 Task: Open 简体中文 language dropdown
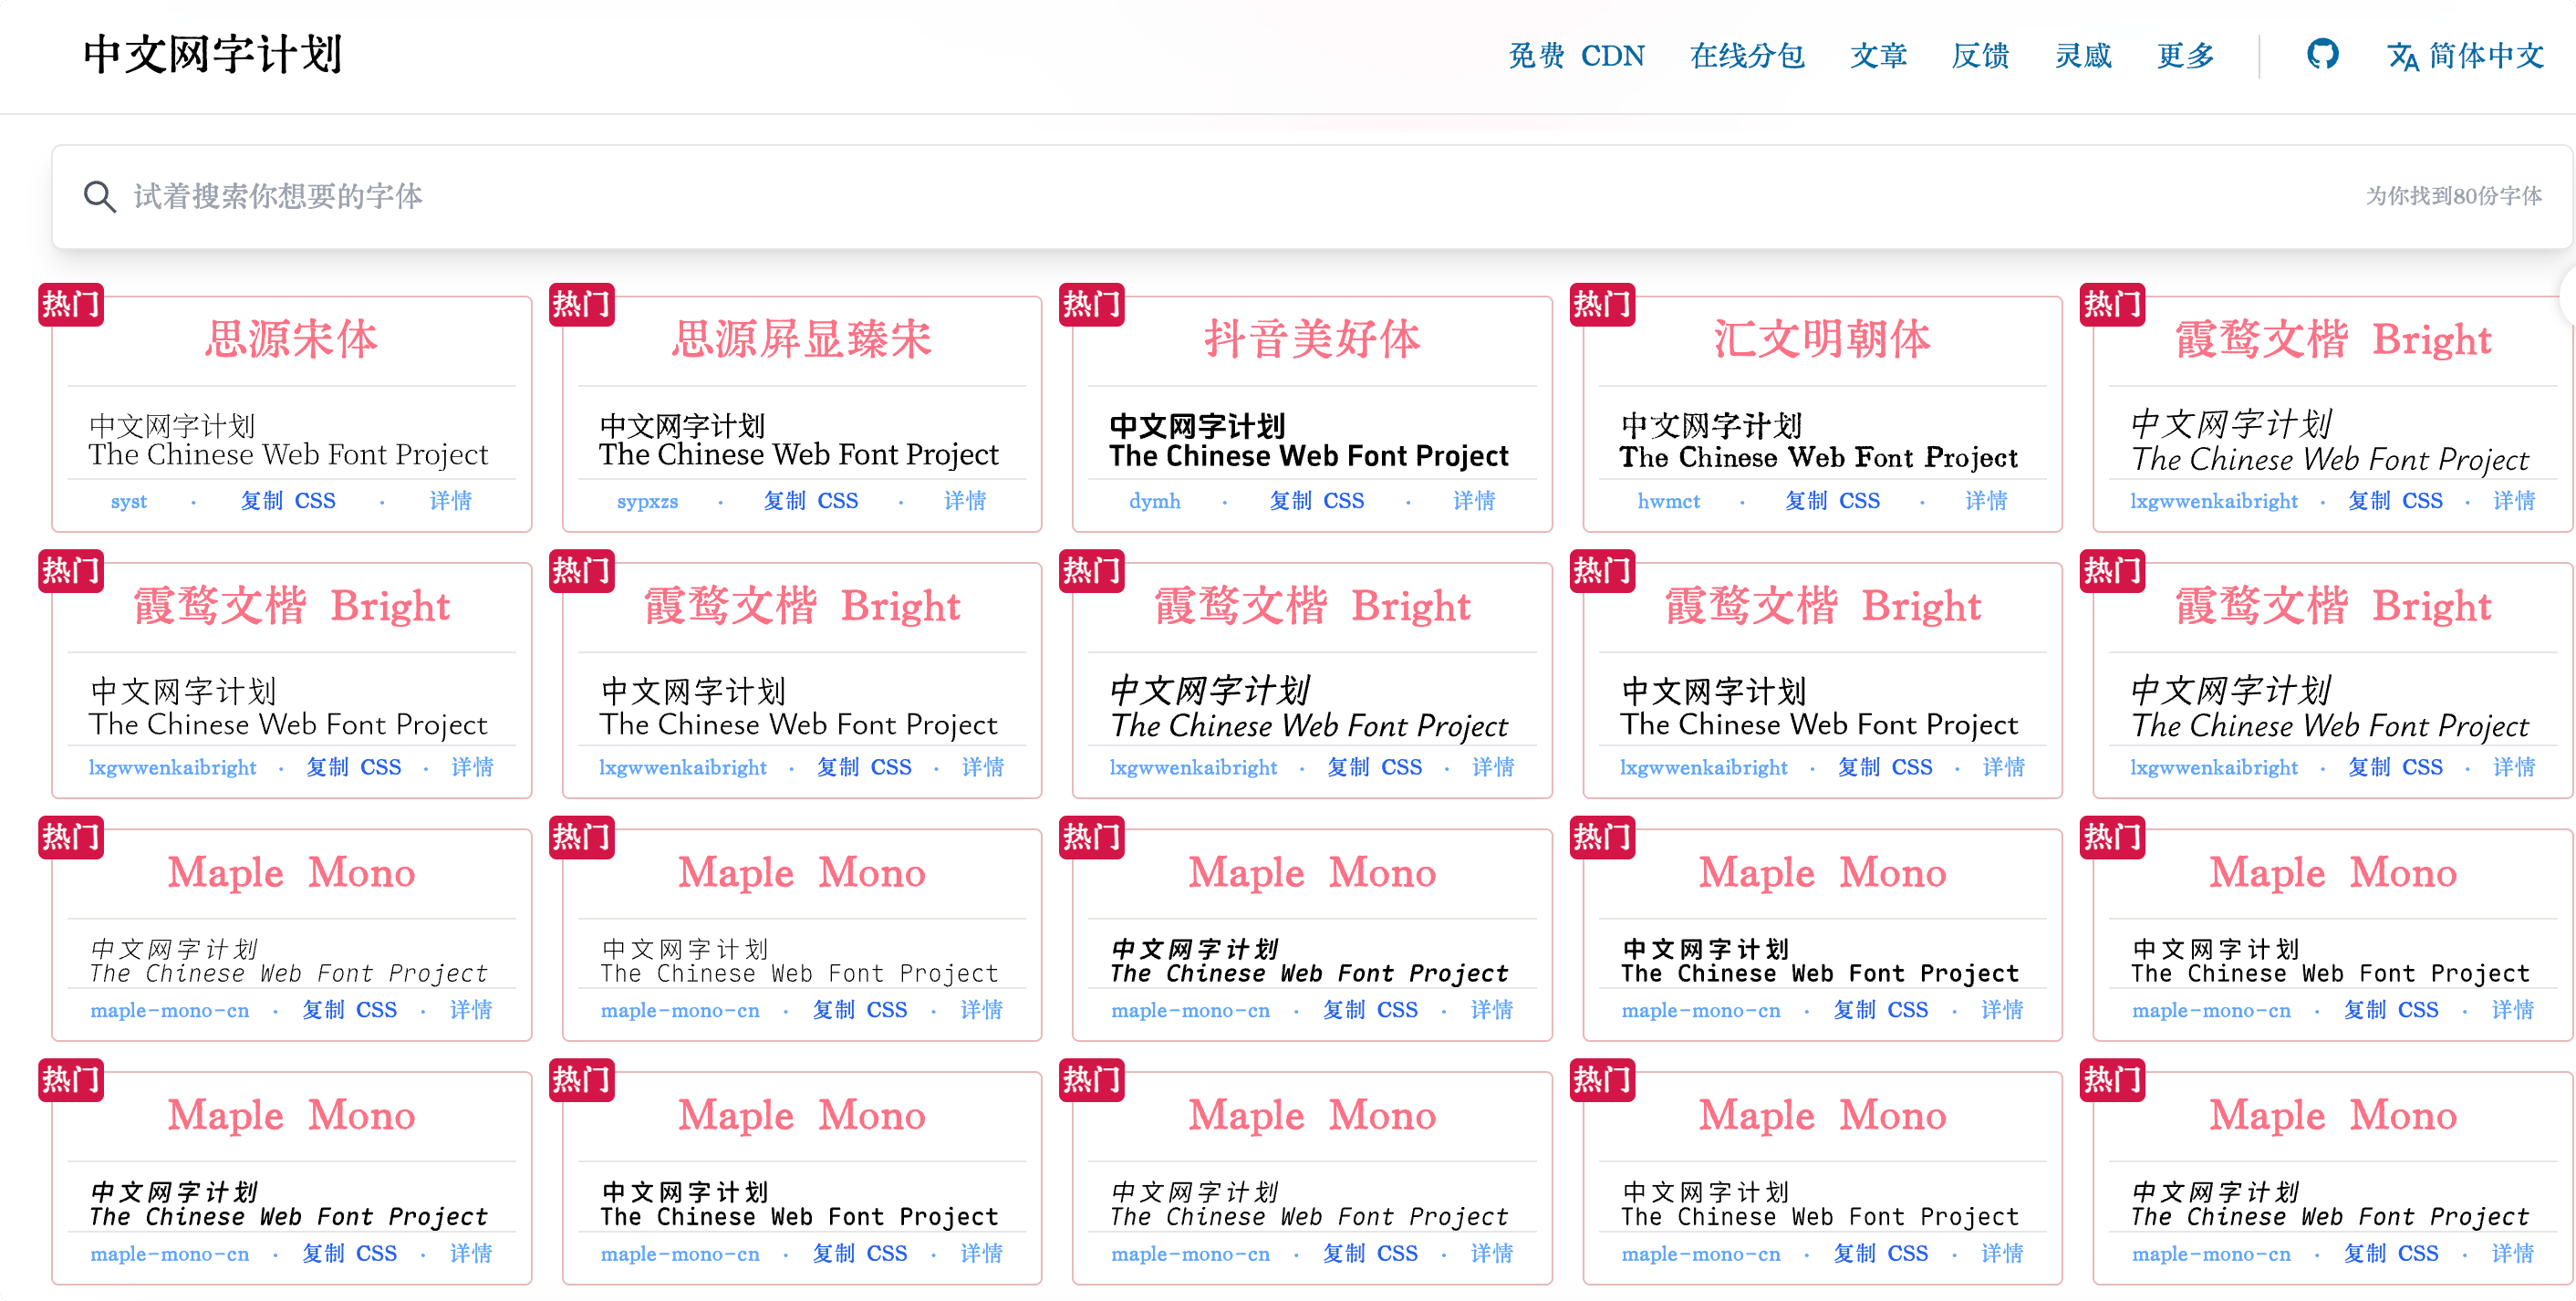[x=2485, y=56]
